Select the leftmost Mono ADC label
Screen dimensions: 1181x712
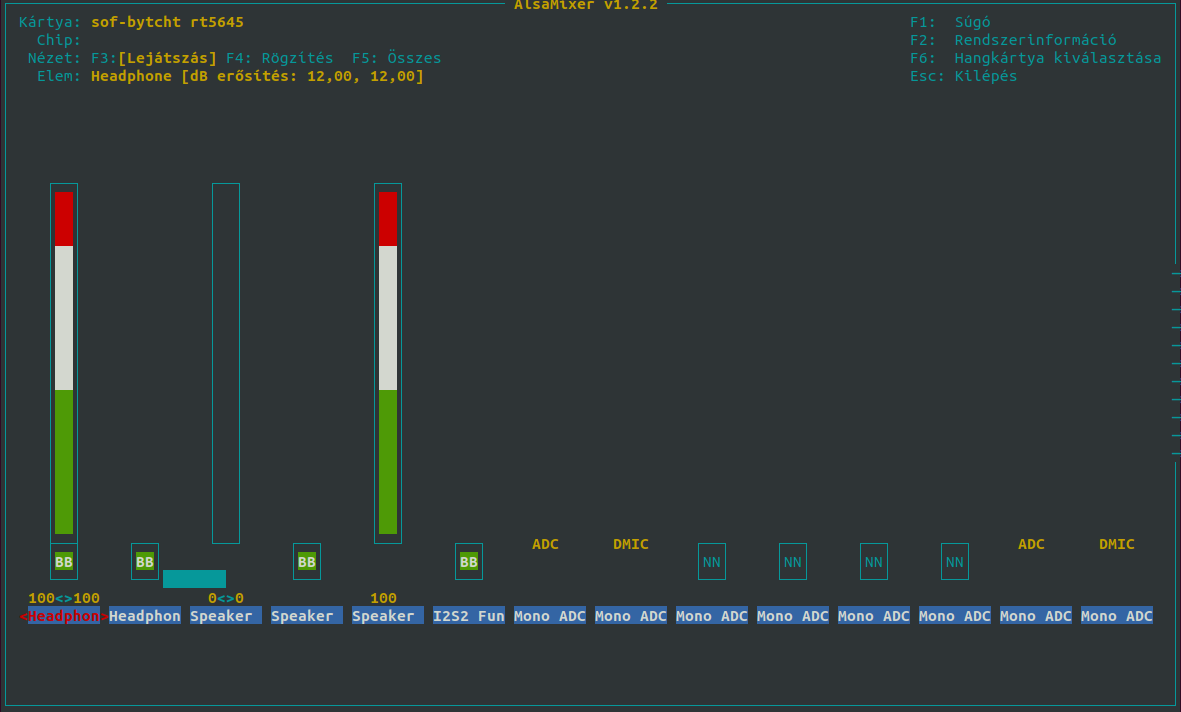click(x=550, y=616)
